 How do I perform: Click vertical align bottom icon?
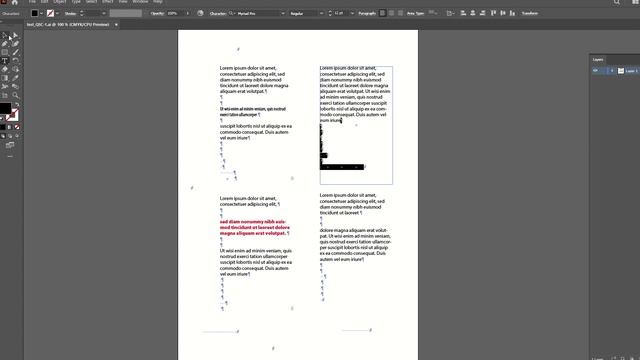(512, 13)
